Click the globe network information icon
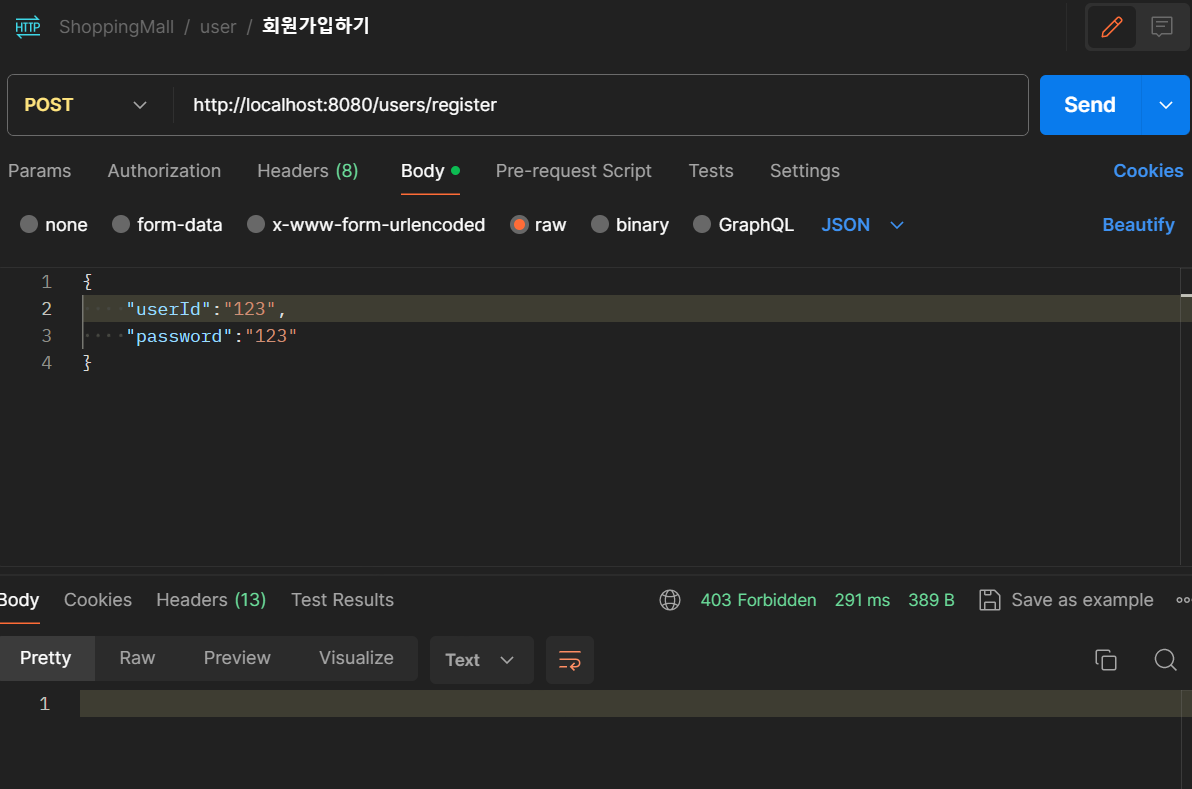1192x789 pixels. (670, 600)
